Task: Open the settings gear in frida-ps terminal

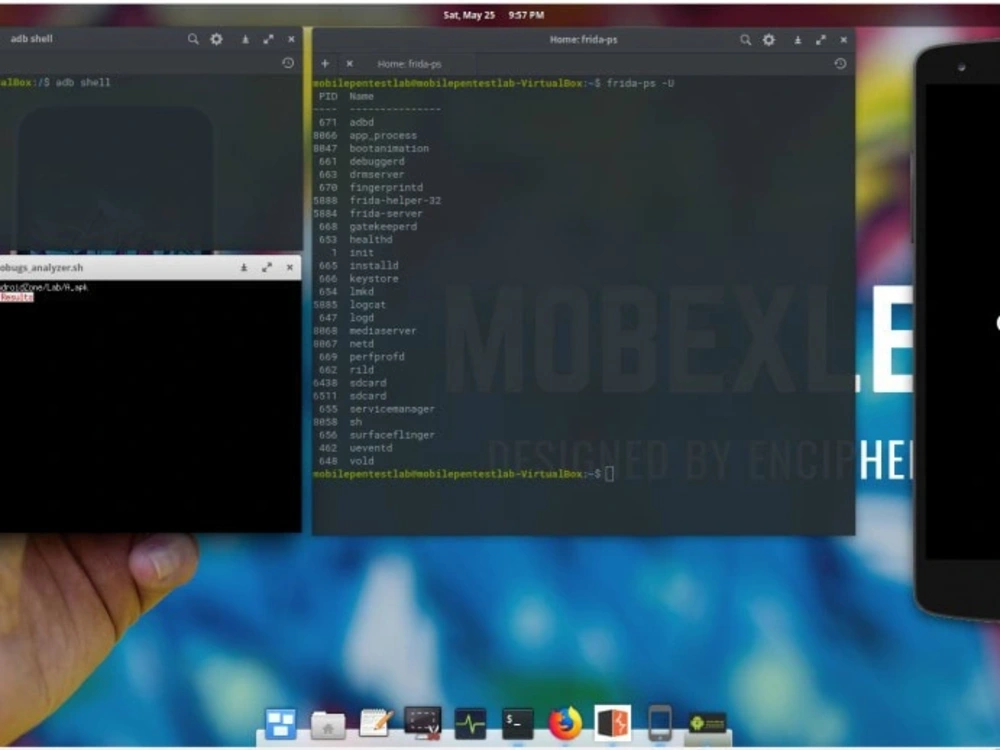Action: [x=769, y=40]
